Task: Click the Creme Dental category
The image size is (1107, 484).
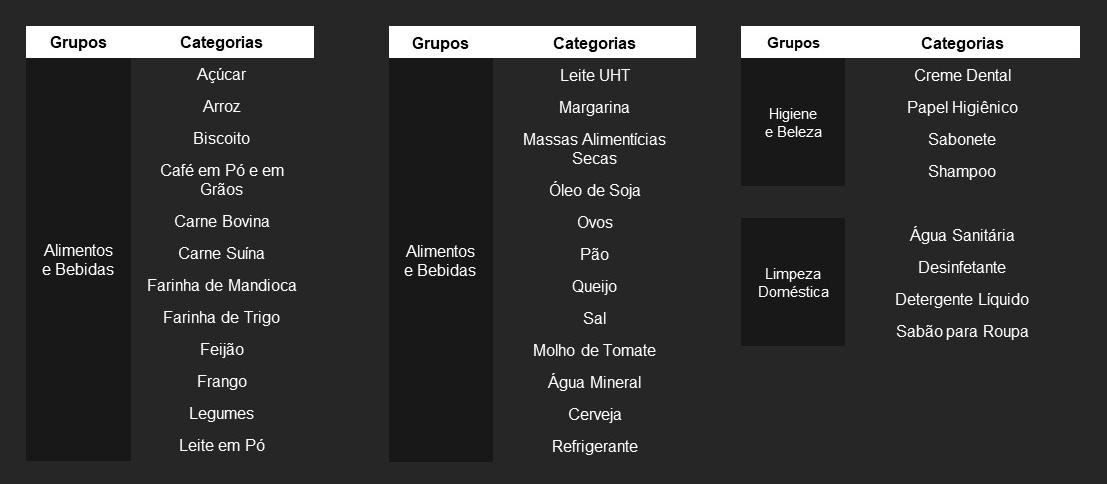Action: (x=962, y=75)
